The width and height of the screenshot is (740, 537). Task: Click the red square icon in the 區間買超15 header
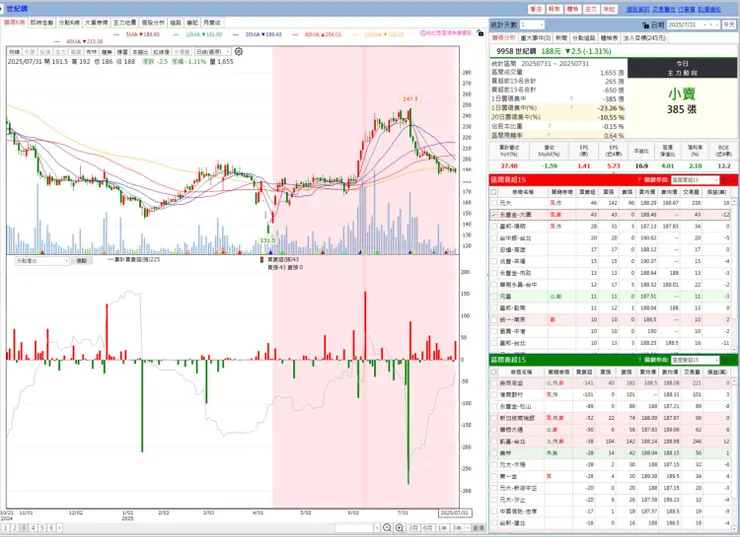click(725, 180)
